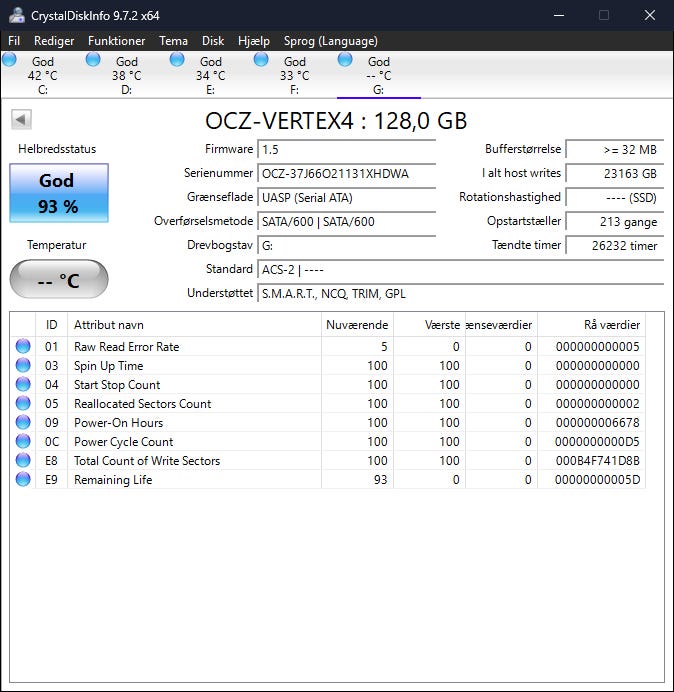
Task: Click status orb for Spin Up Time
Action: pos(23,365)
